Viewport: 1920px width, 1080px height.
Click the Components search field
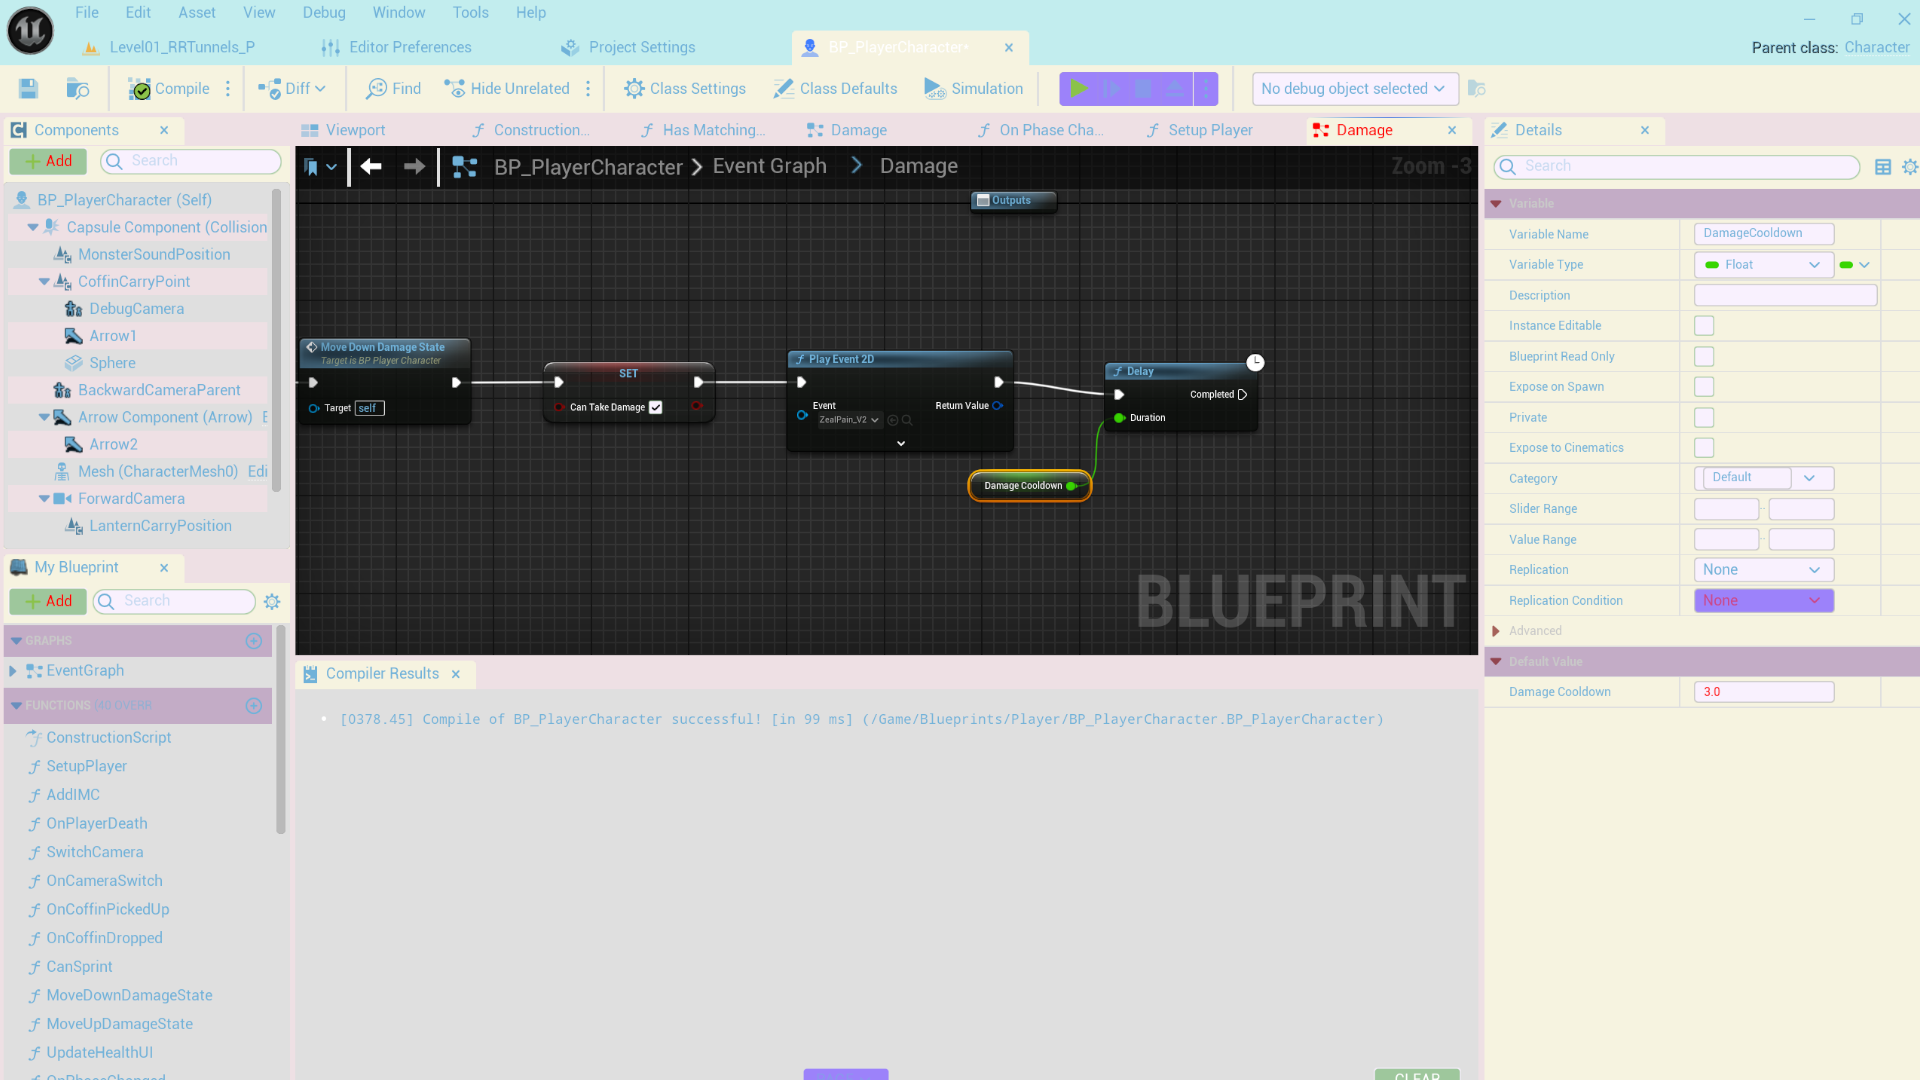click(191, 161)
